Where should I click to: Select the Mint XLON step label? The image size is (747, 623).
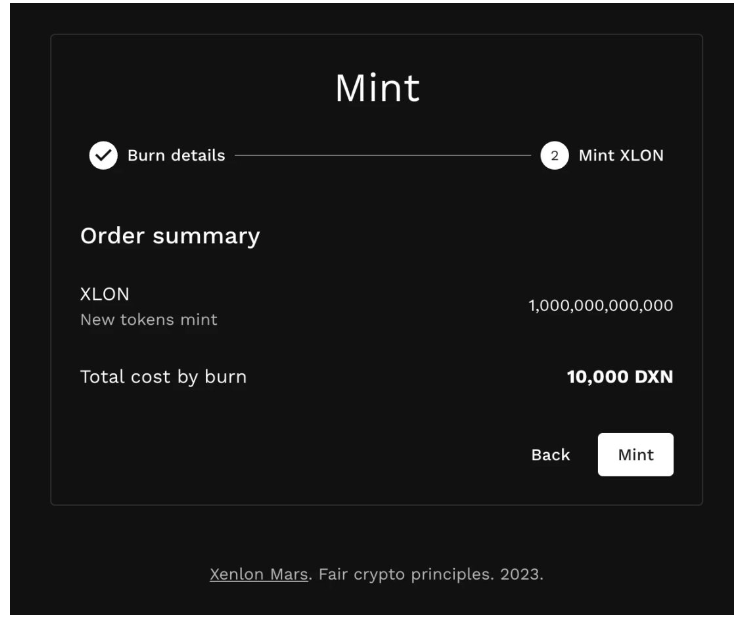[x=621, y=155]
